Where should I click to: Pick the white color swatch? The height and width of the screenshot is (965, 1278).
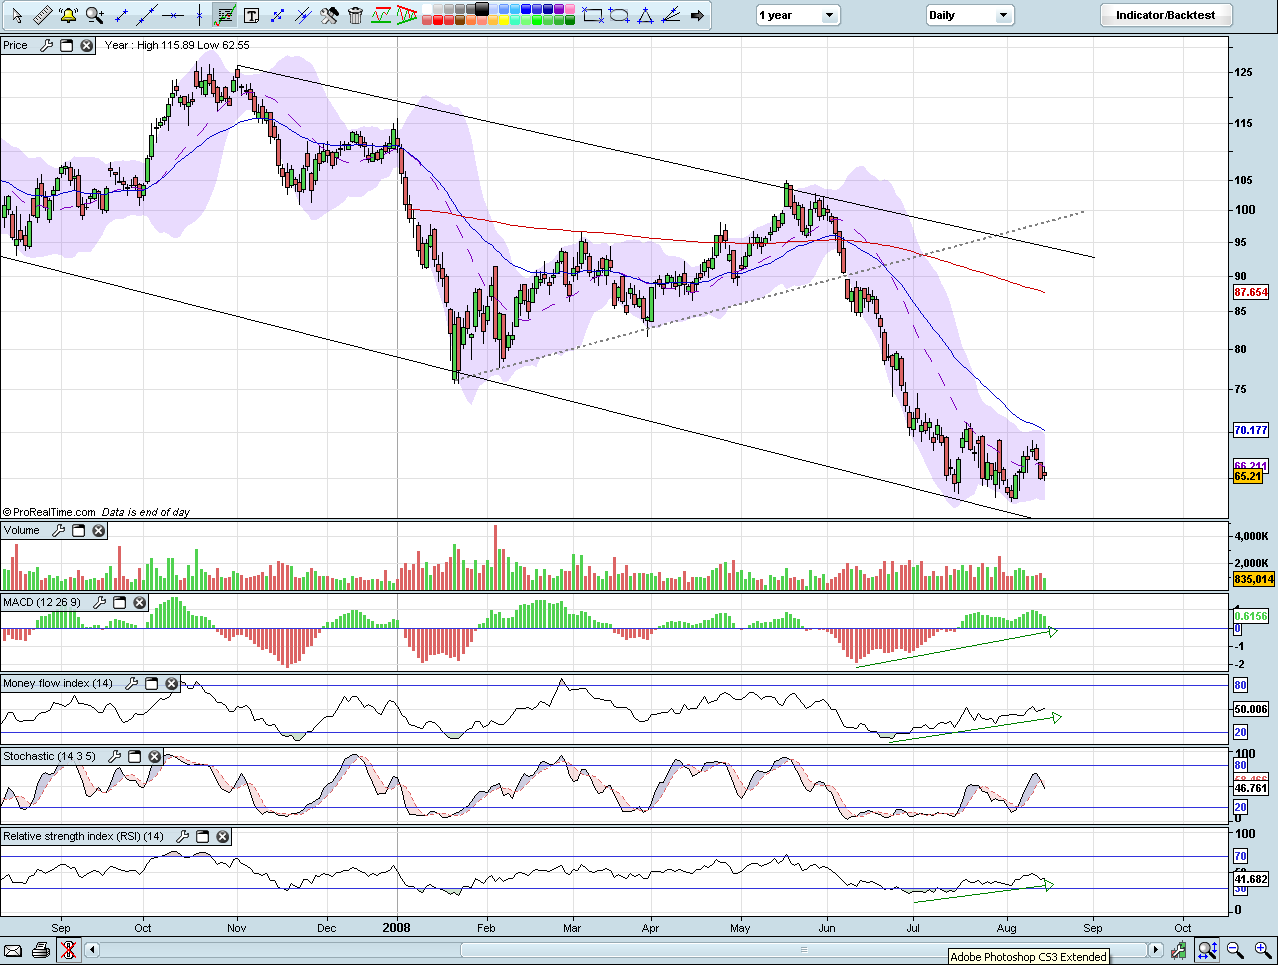427,9
